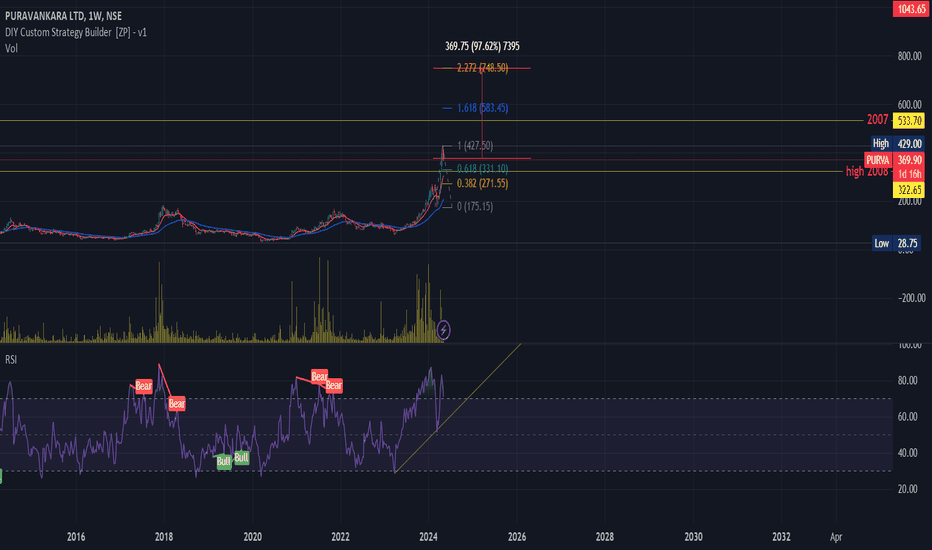The width and height of the screenshot is (932, 550).
Task: Select the 1 (427.50) Fibonacci level
Action: tap(474, 146)
